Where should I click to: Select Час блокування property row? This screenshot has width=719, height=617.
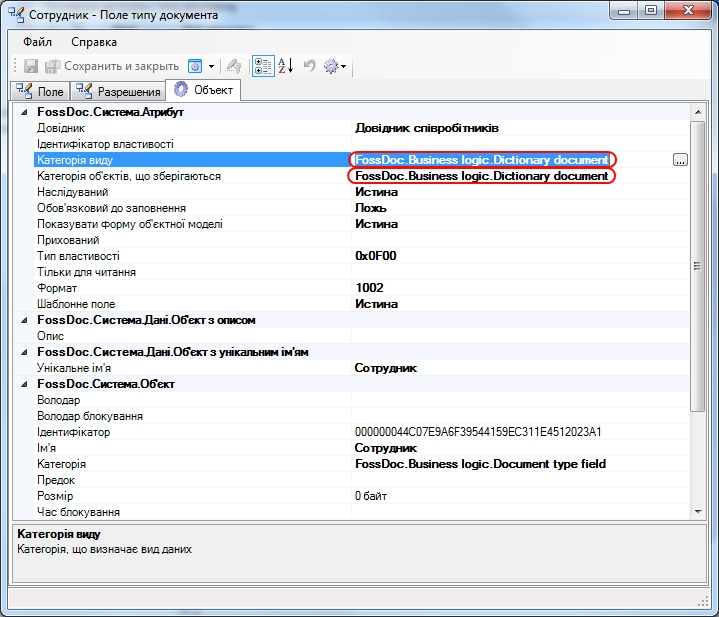click(x=361, y=512)
